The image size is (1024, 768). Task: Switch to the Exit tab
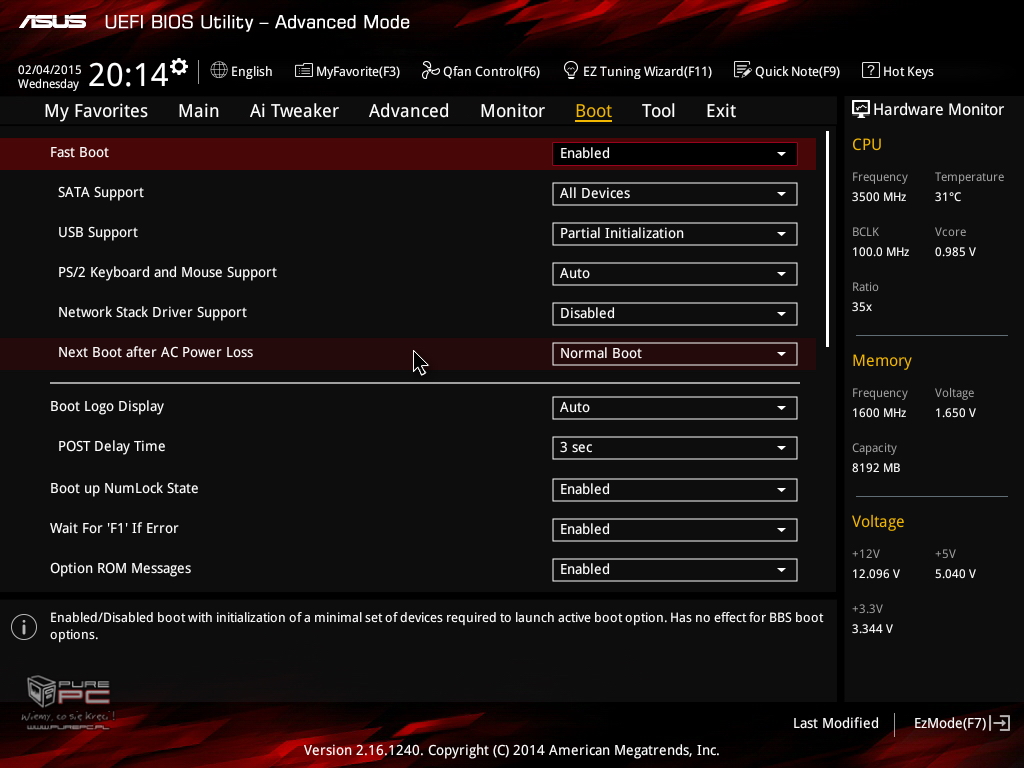[x=721, y=111]
